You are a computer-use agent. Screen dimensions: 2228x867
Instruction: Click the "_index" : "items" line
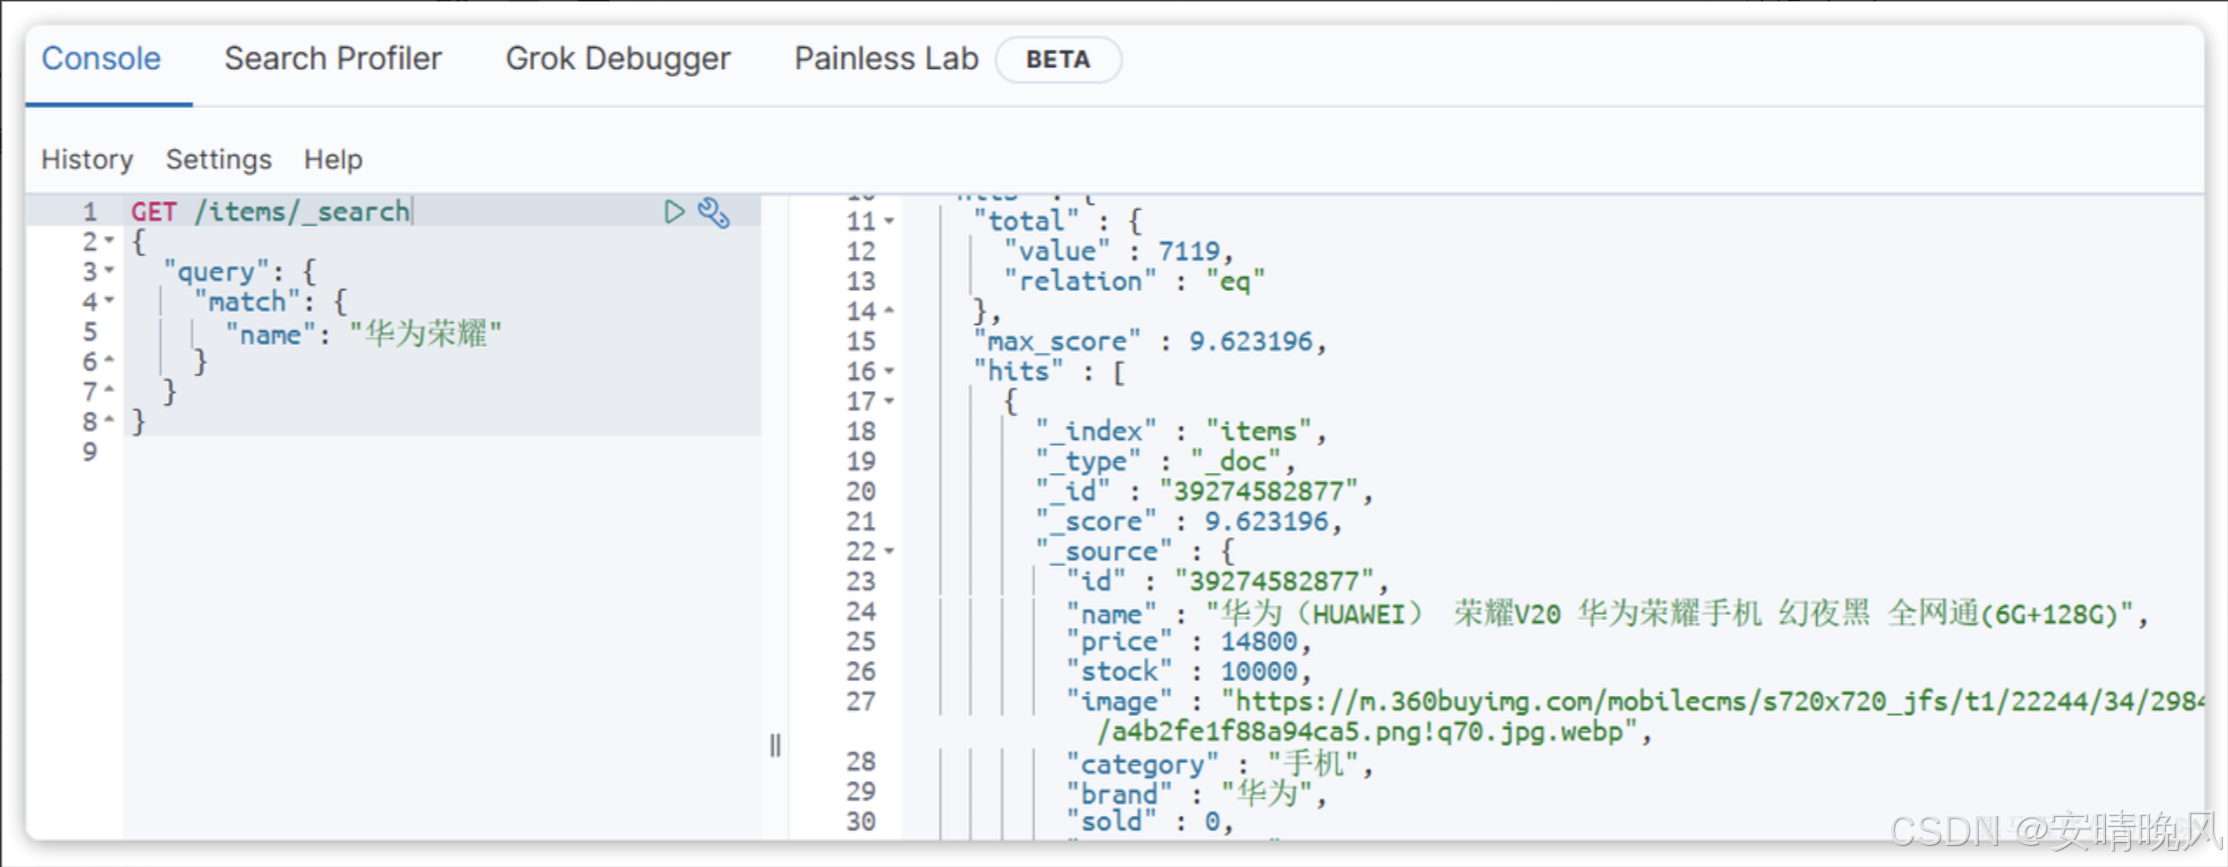click(1180, 432)
